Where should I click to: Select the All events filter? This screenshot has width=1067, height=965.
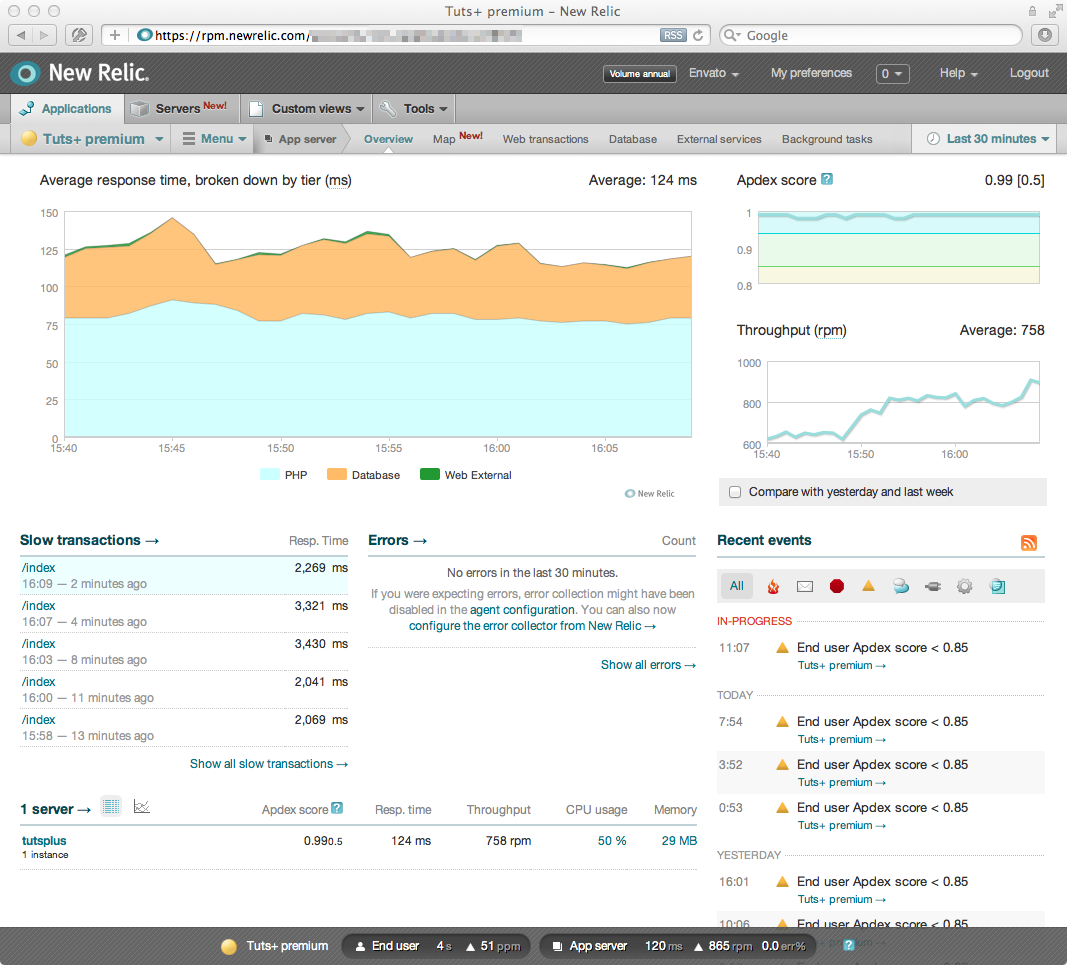tap(737, 586)
